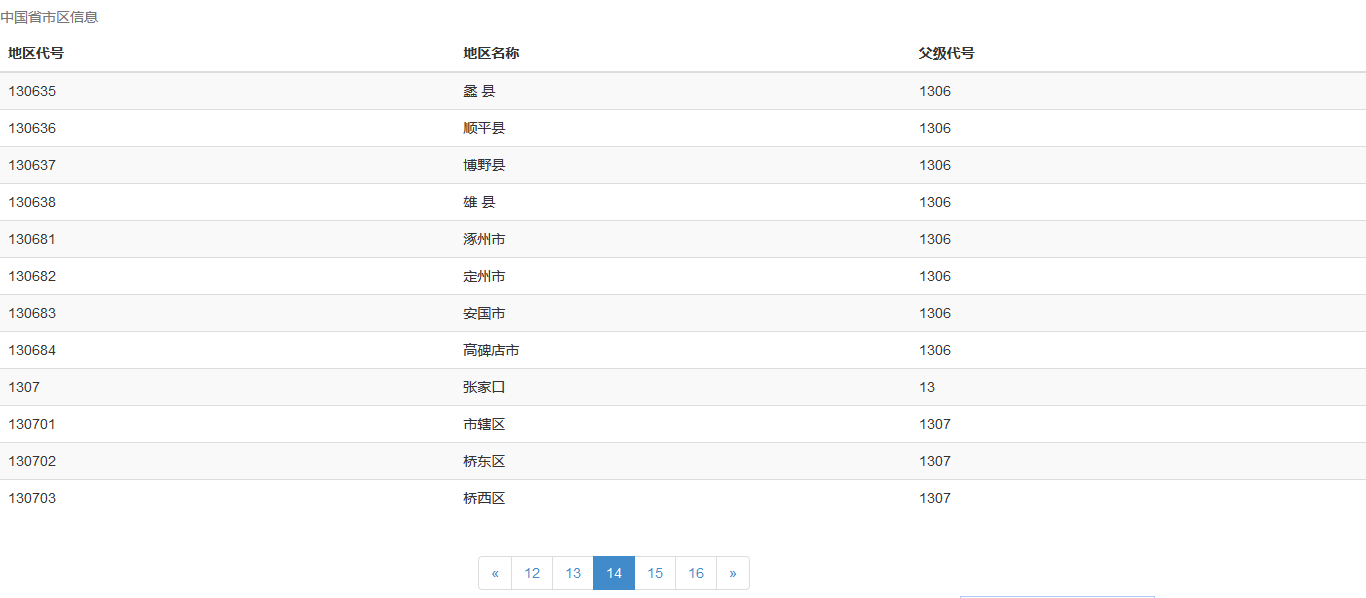This screenshot has width=1366, height=598.
Task: Click parent code 1306 in 顺平县 row
Action: [x=935, y=128]
